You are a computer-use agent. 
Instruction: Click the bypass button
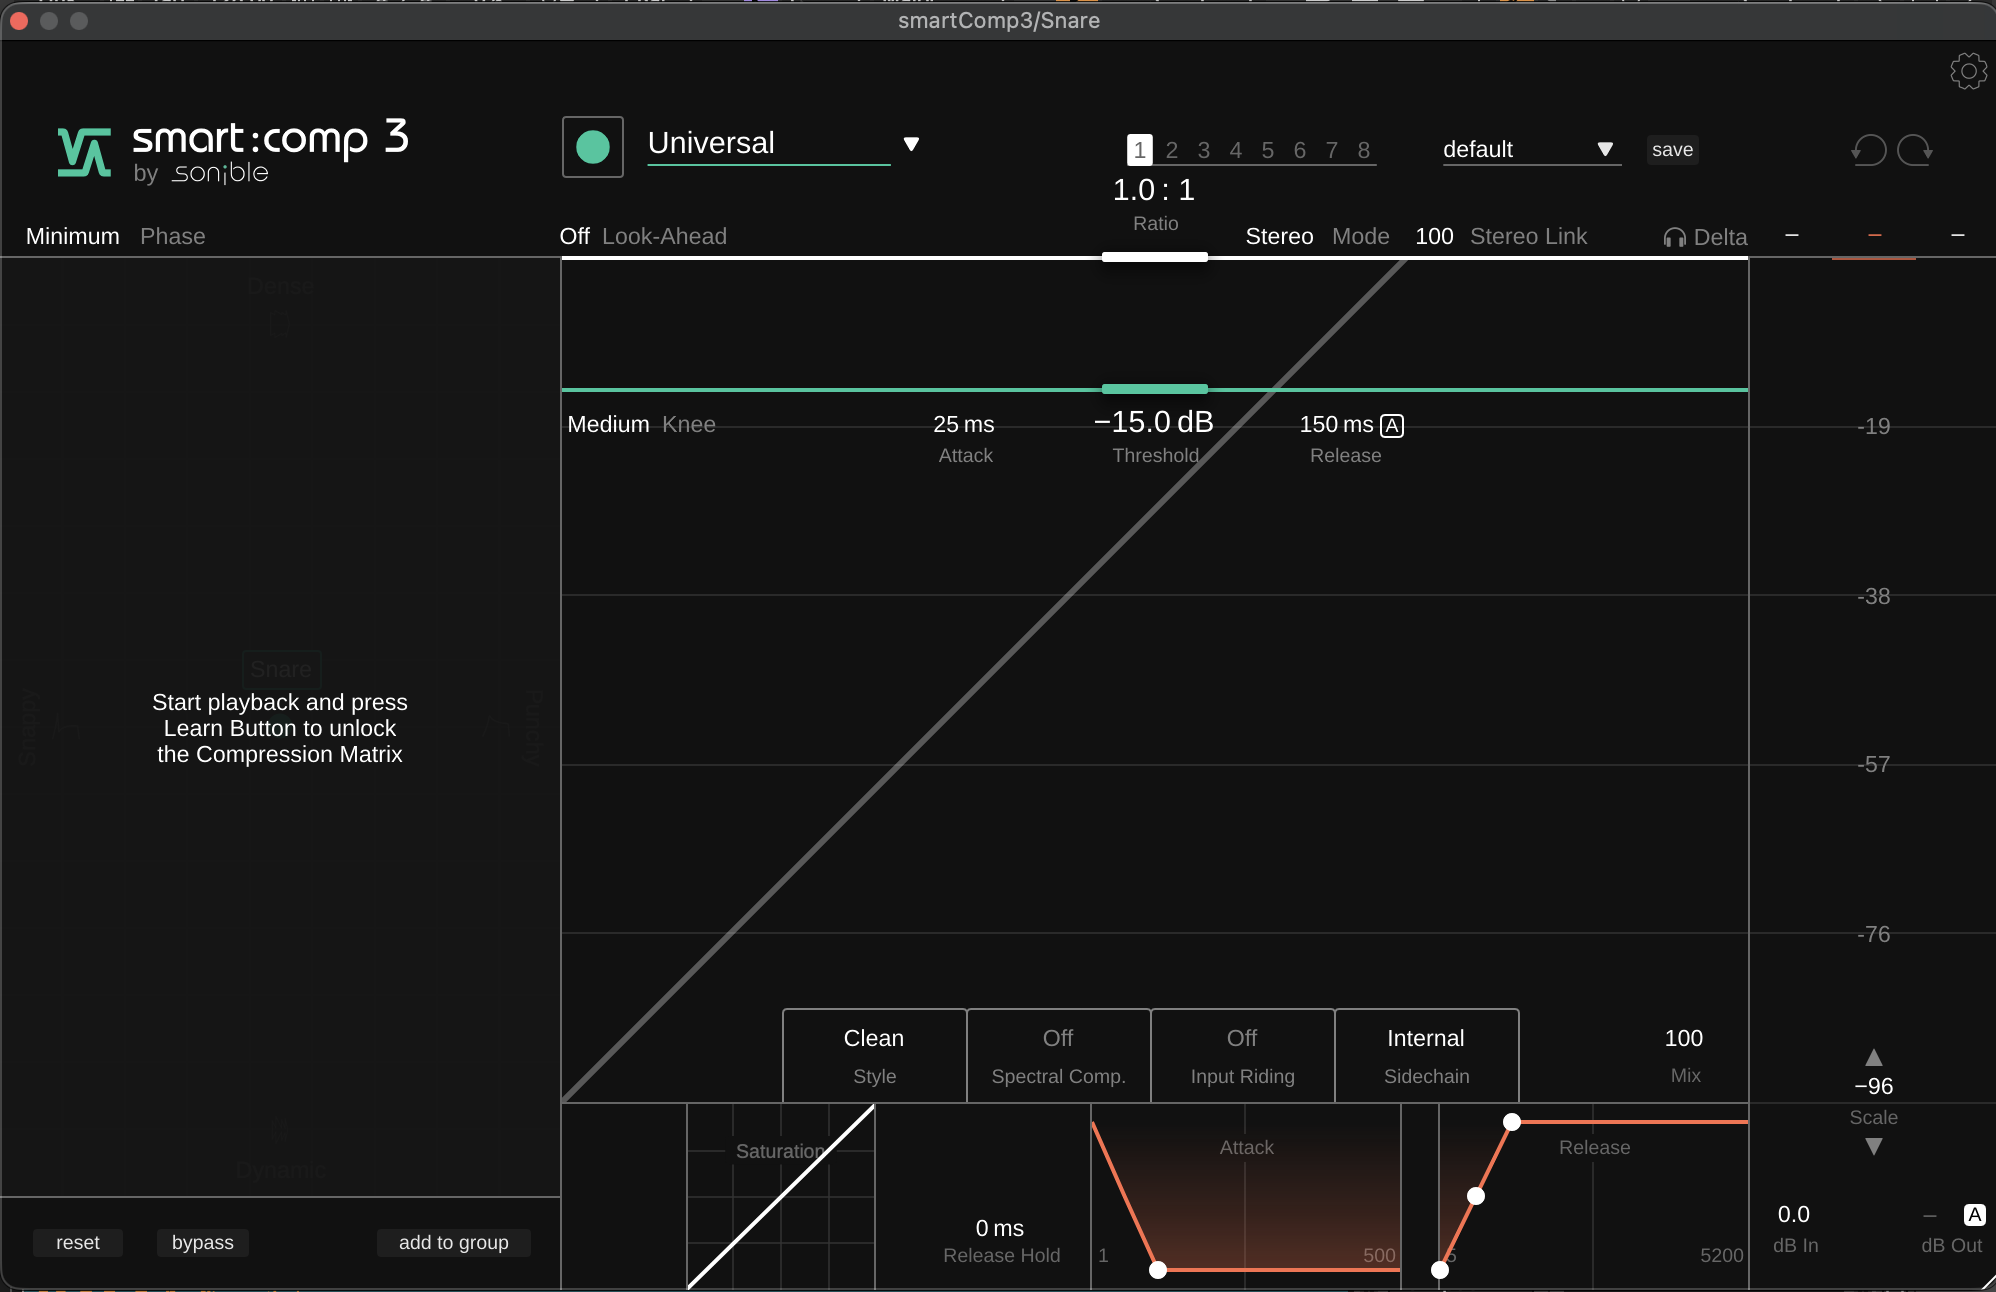202,1242
